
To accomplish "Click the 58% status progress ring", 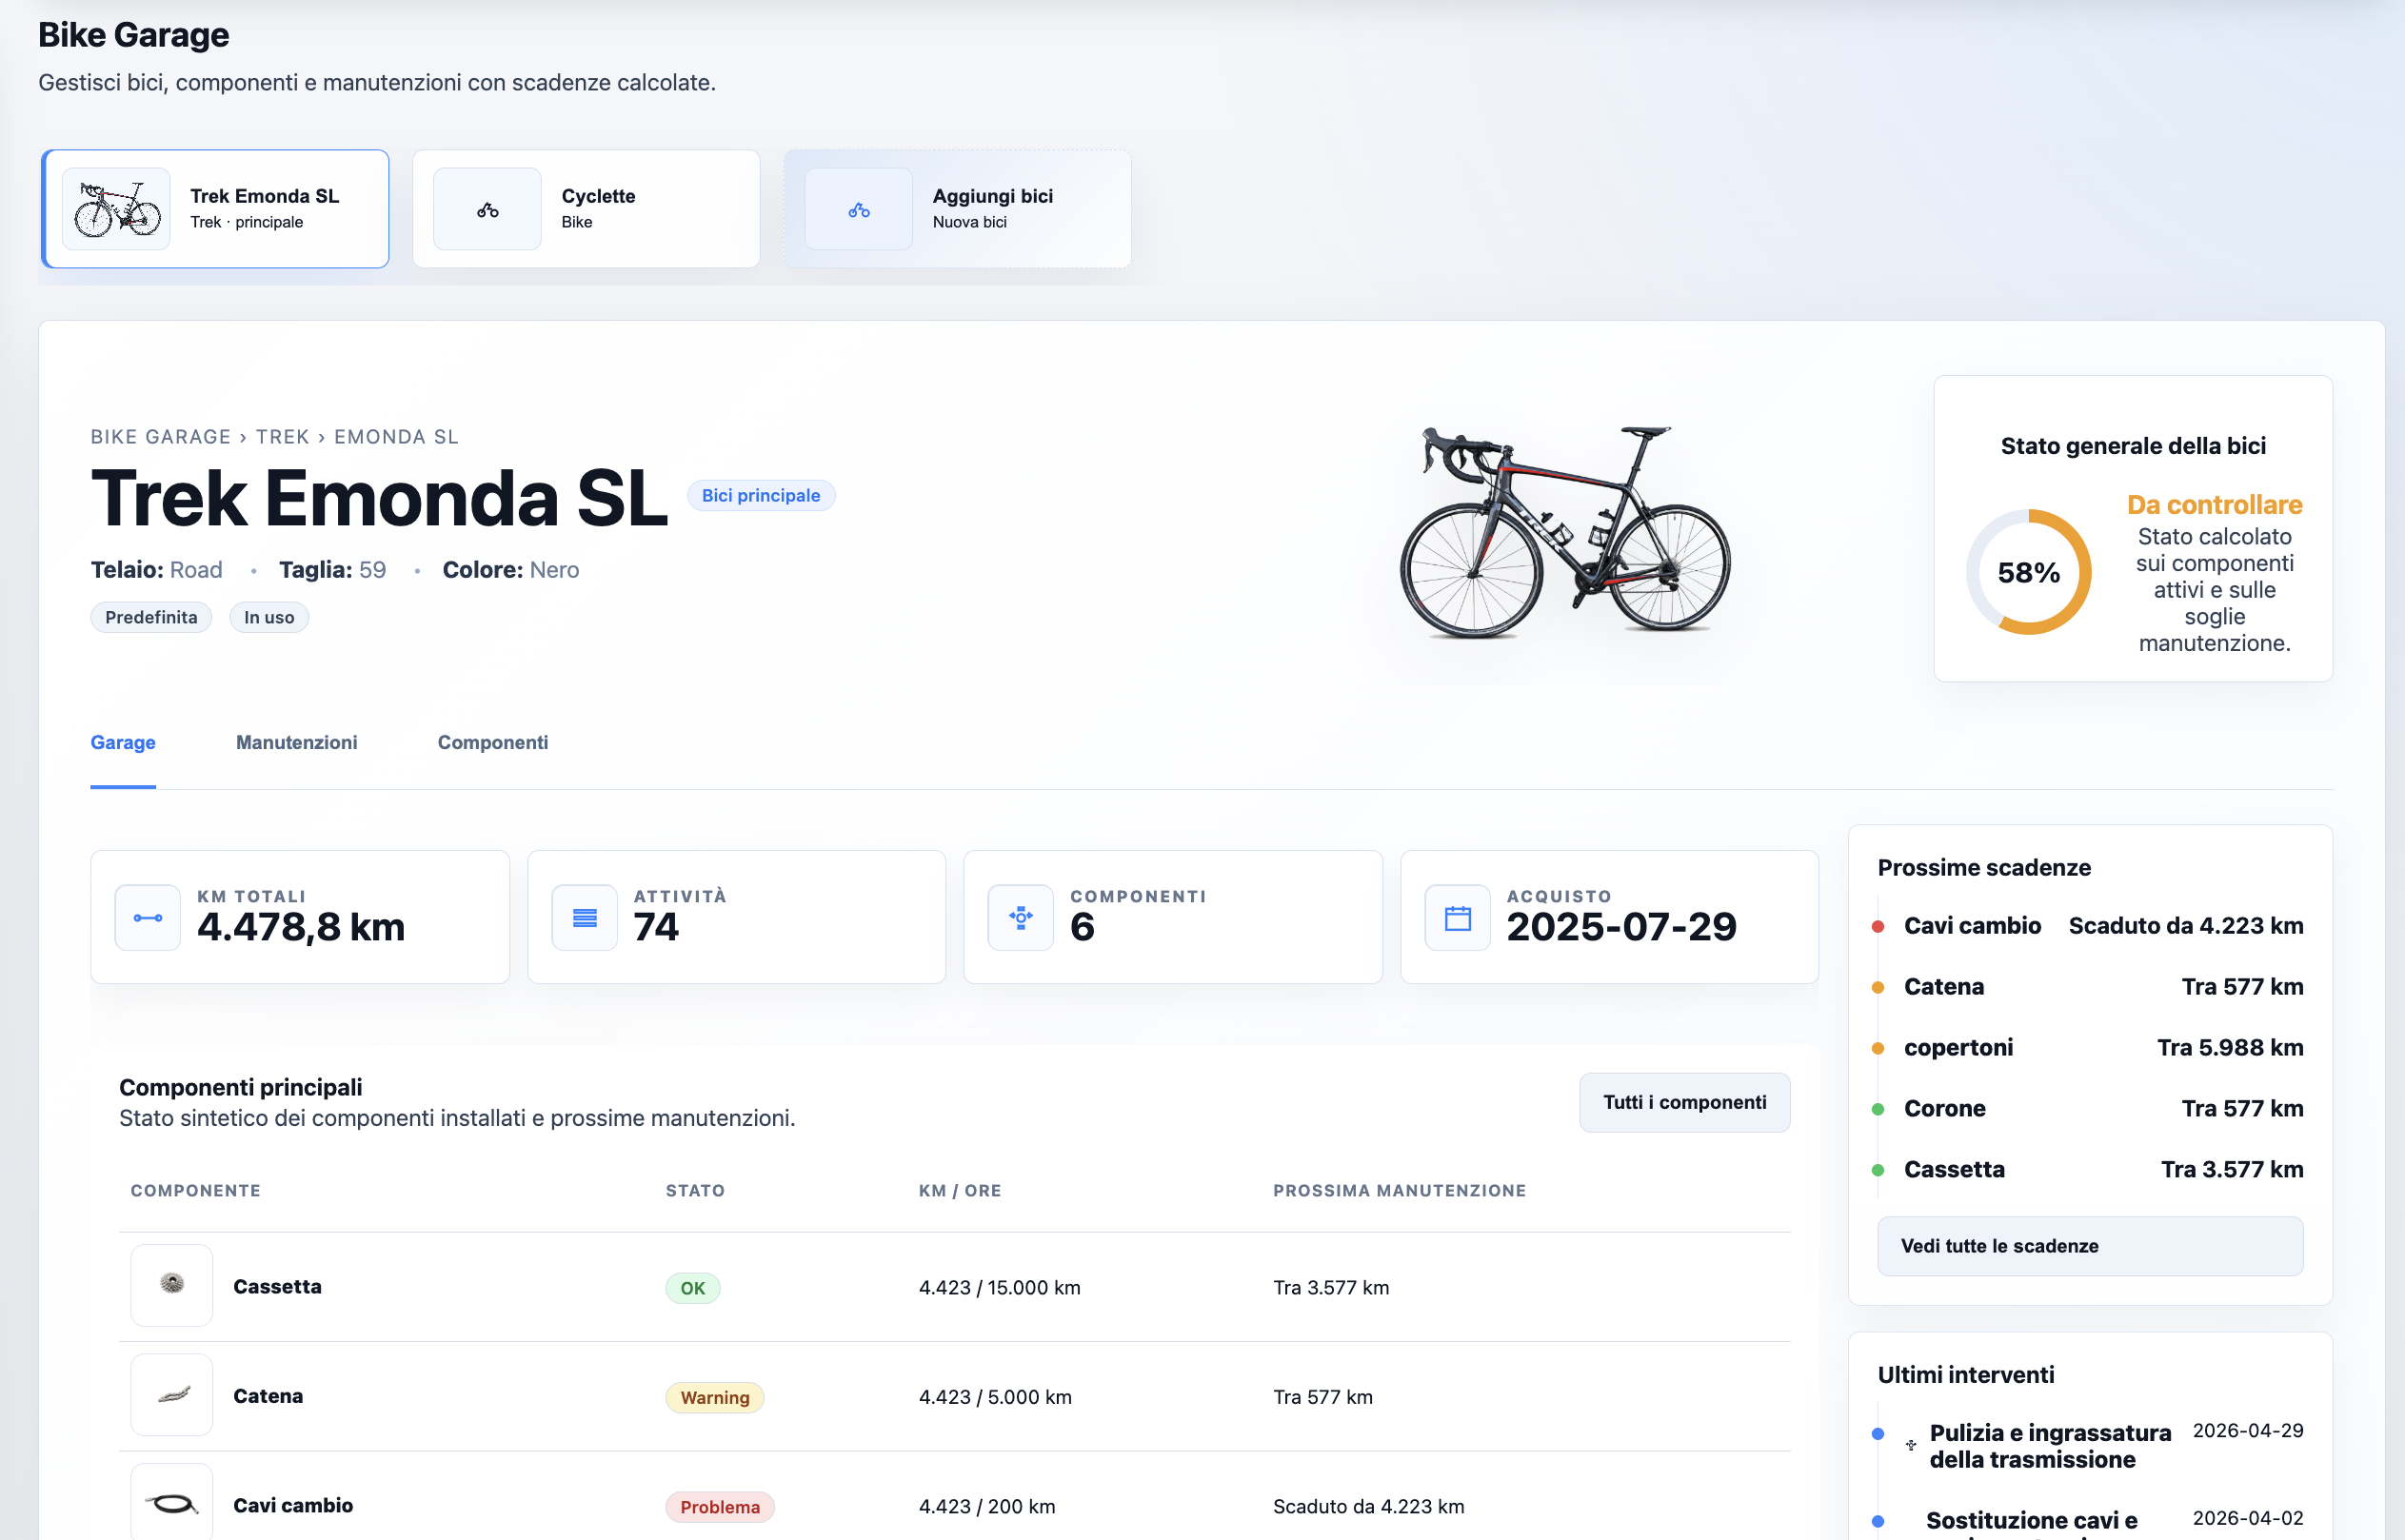I will (x=2029, y=572).
